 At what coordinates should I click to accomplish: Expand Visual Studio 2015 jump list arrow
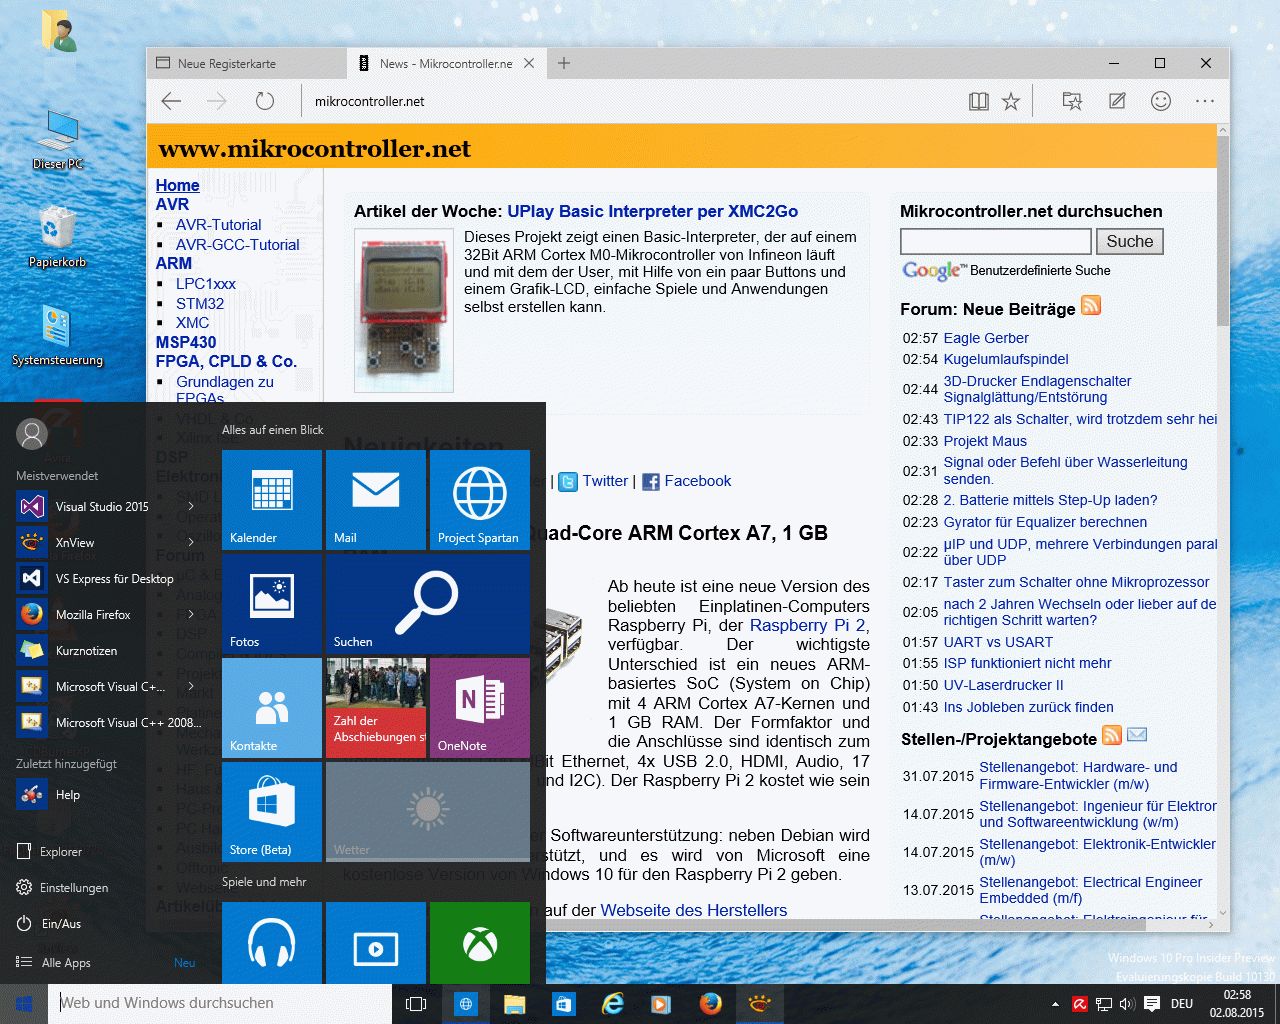coord(191,506)
